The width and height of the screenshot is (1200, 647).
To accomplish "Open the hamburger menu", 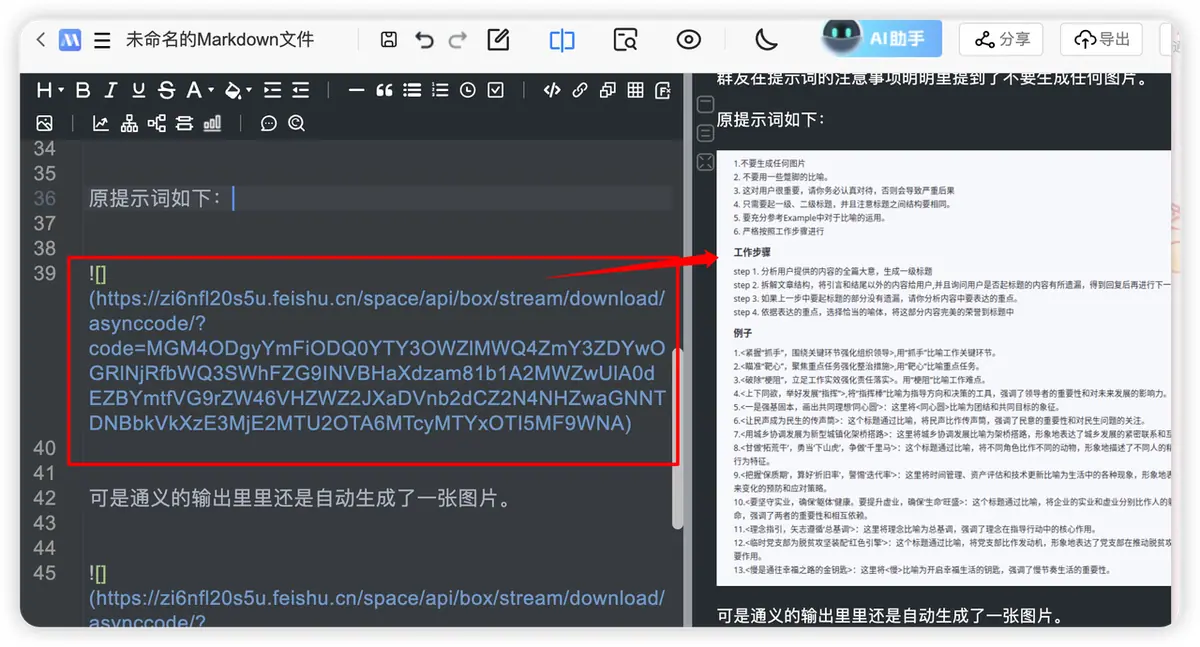I will tap(101, 41).
